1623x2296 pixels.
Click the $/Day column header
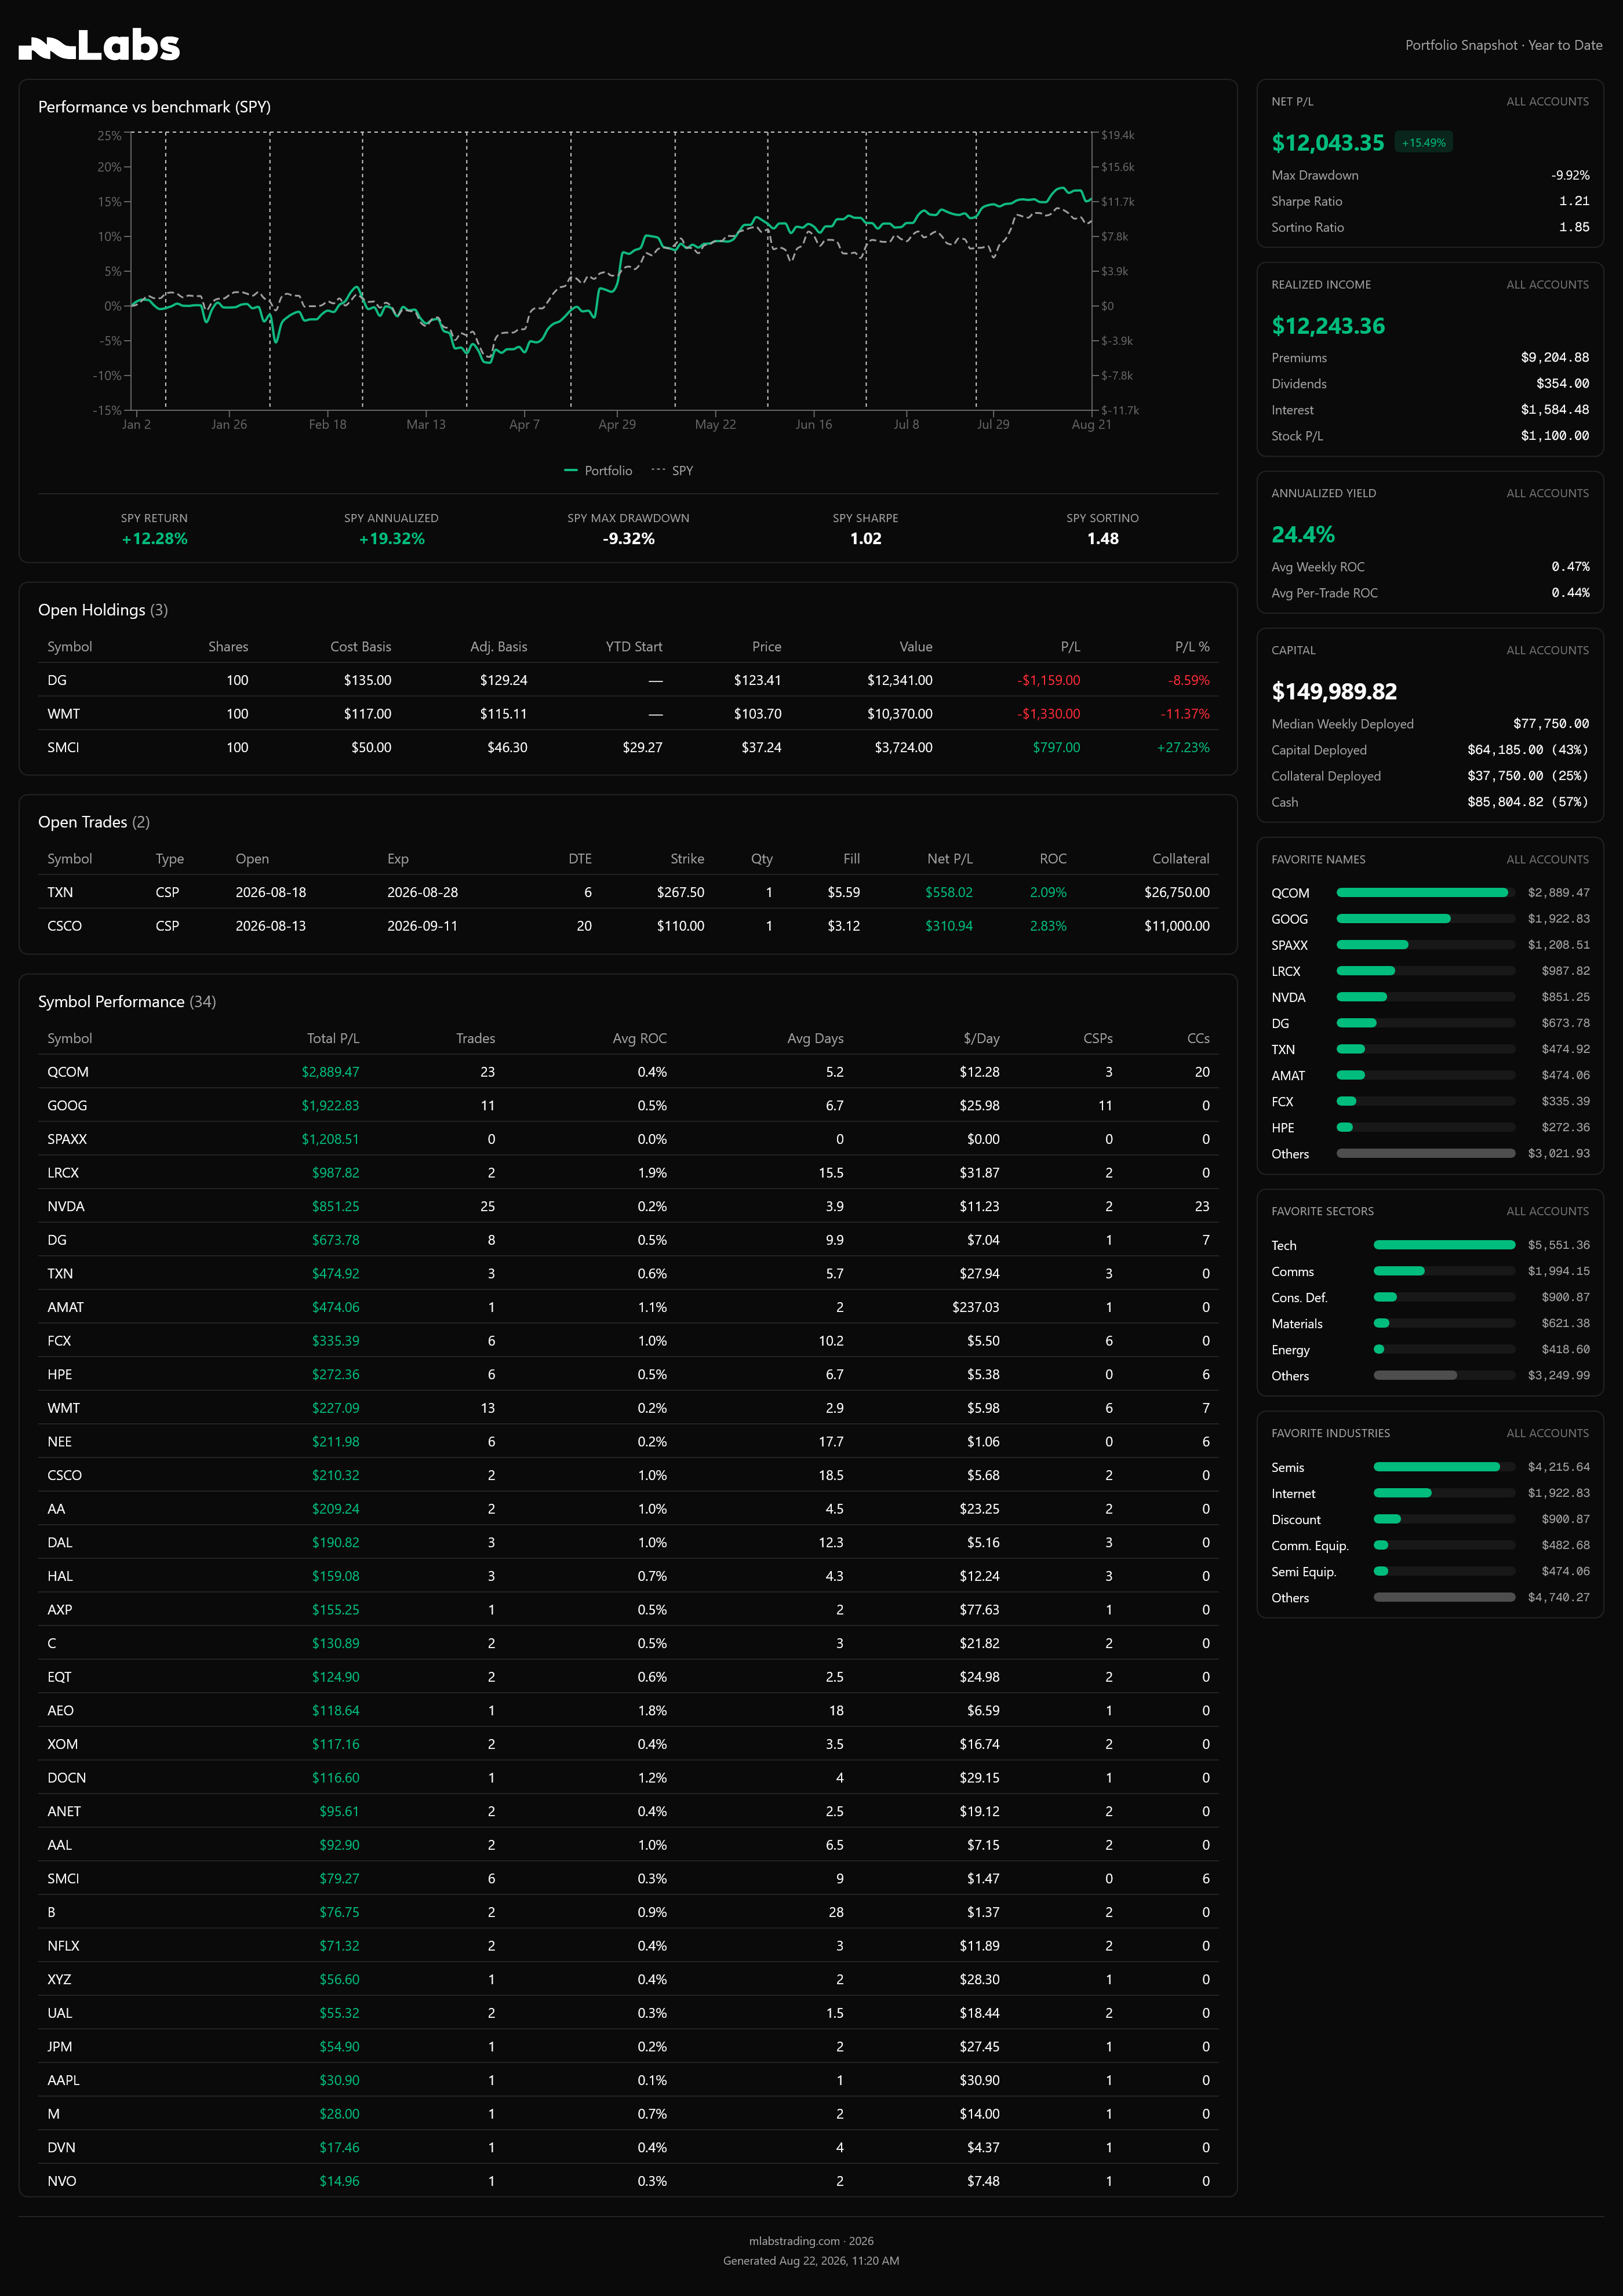pos(981,1039)
